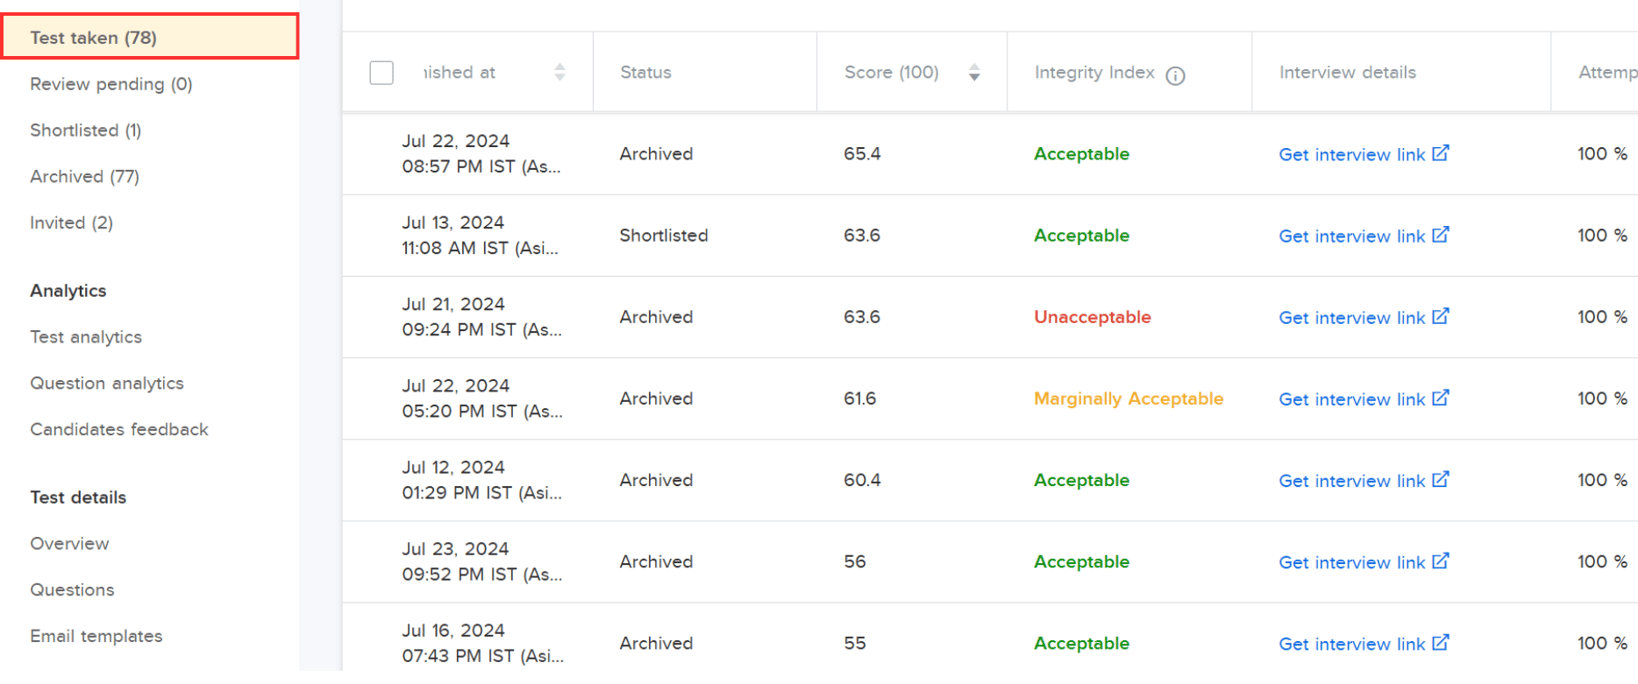The image size is (1638, 684).
Task: Open Email templates section
Action: tap(96, 636)
